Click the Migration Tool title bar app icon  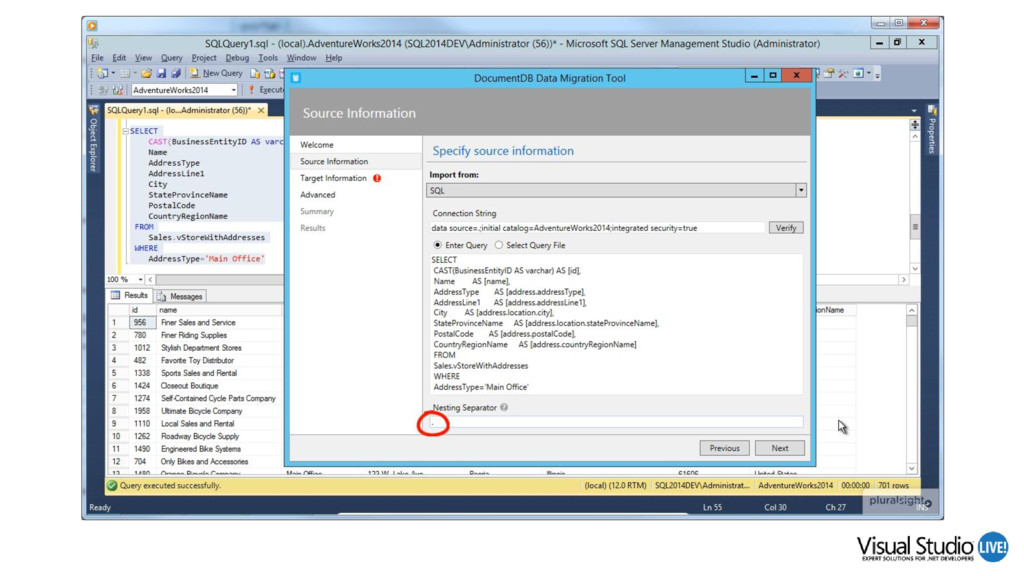pyautogui.click(x=296, y=78)
